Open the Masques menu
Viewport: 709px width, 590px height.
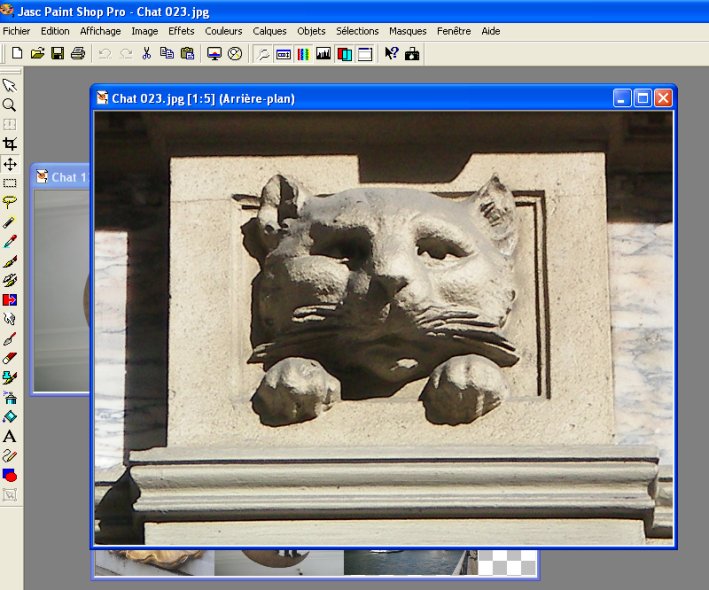[x=408, y=31]
